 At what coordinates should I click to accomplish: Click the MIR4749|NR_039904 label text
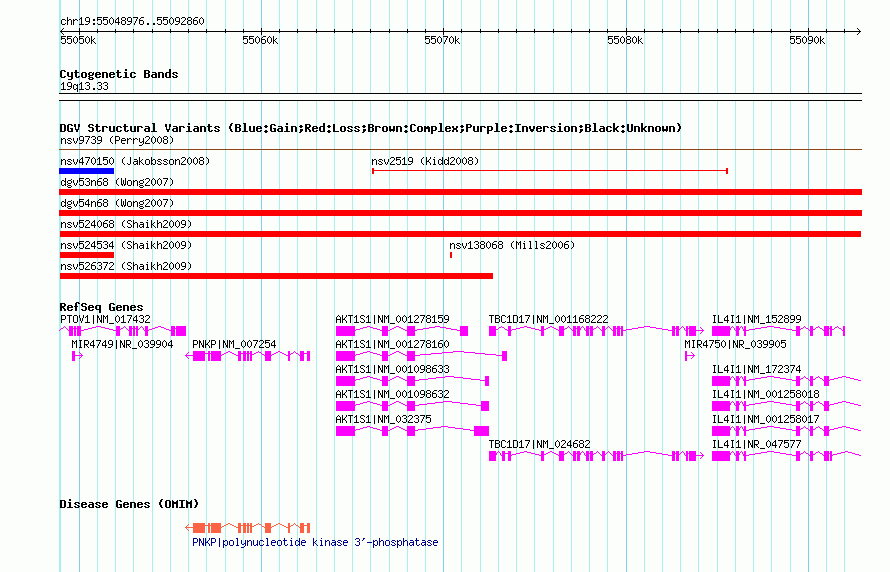point(122,344)
